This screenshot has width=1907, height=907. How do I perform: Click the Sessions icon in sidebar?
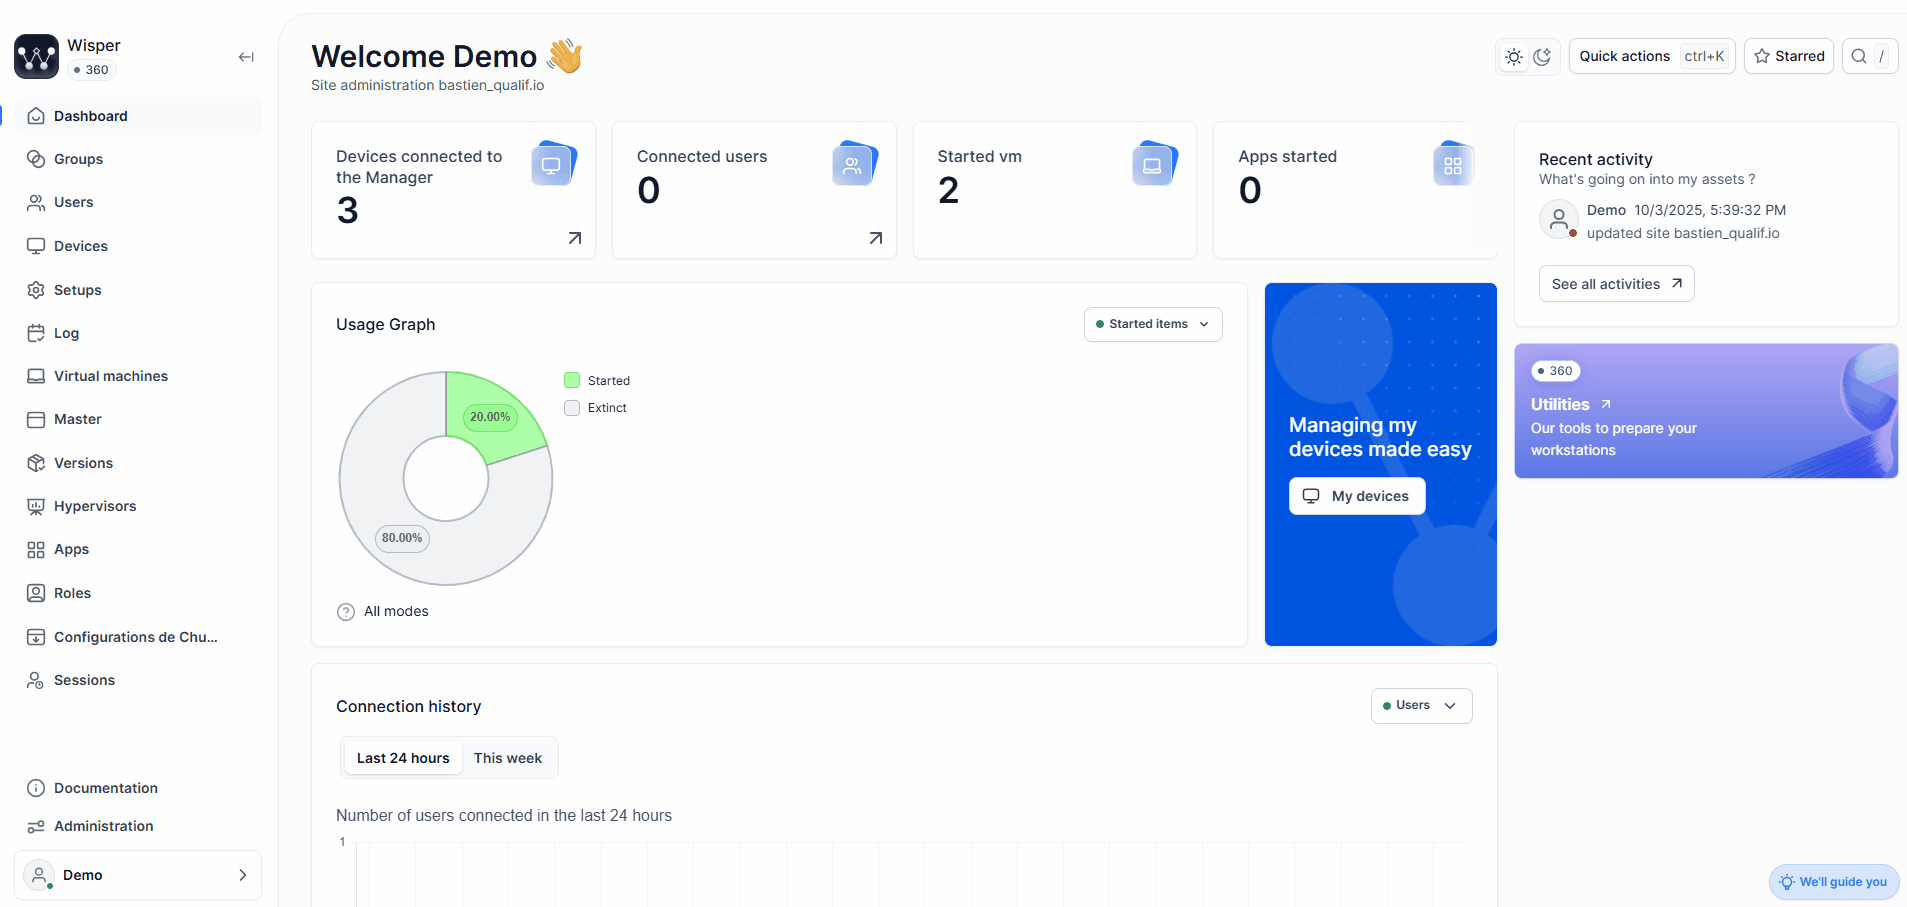[x=36, y=680]
